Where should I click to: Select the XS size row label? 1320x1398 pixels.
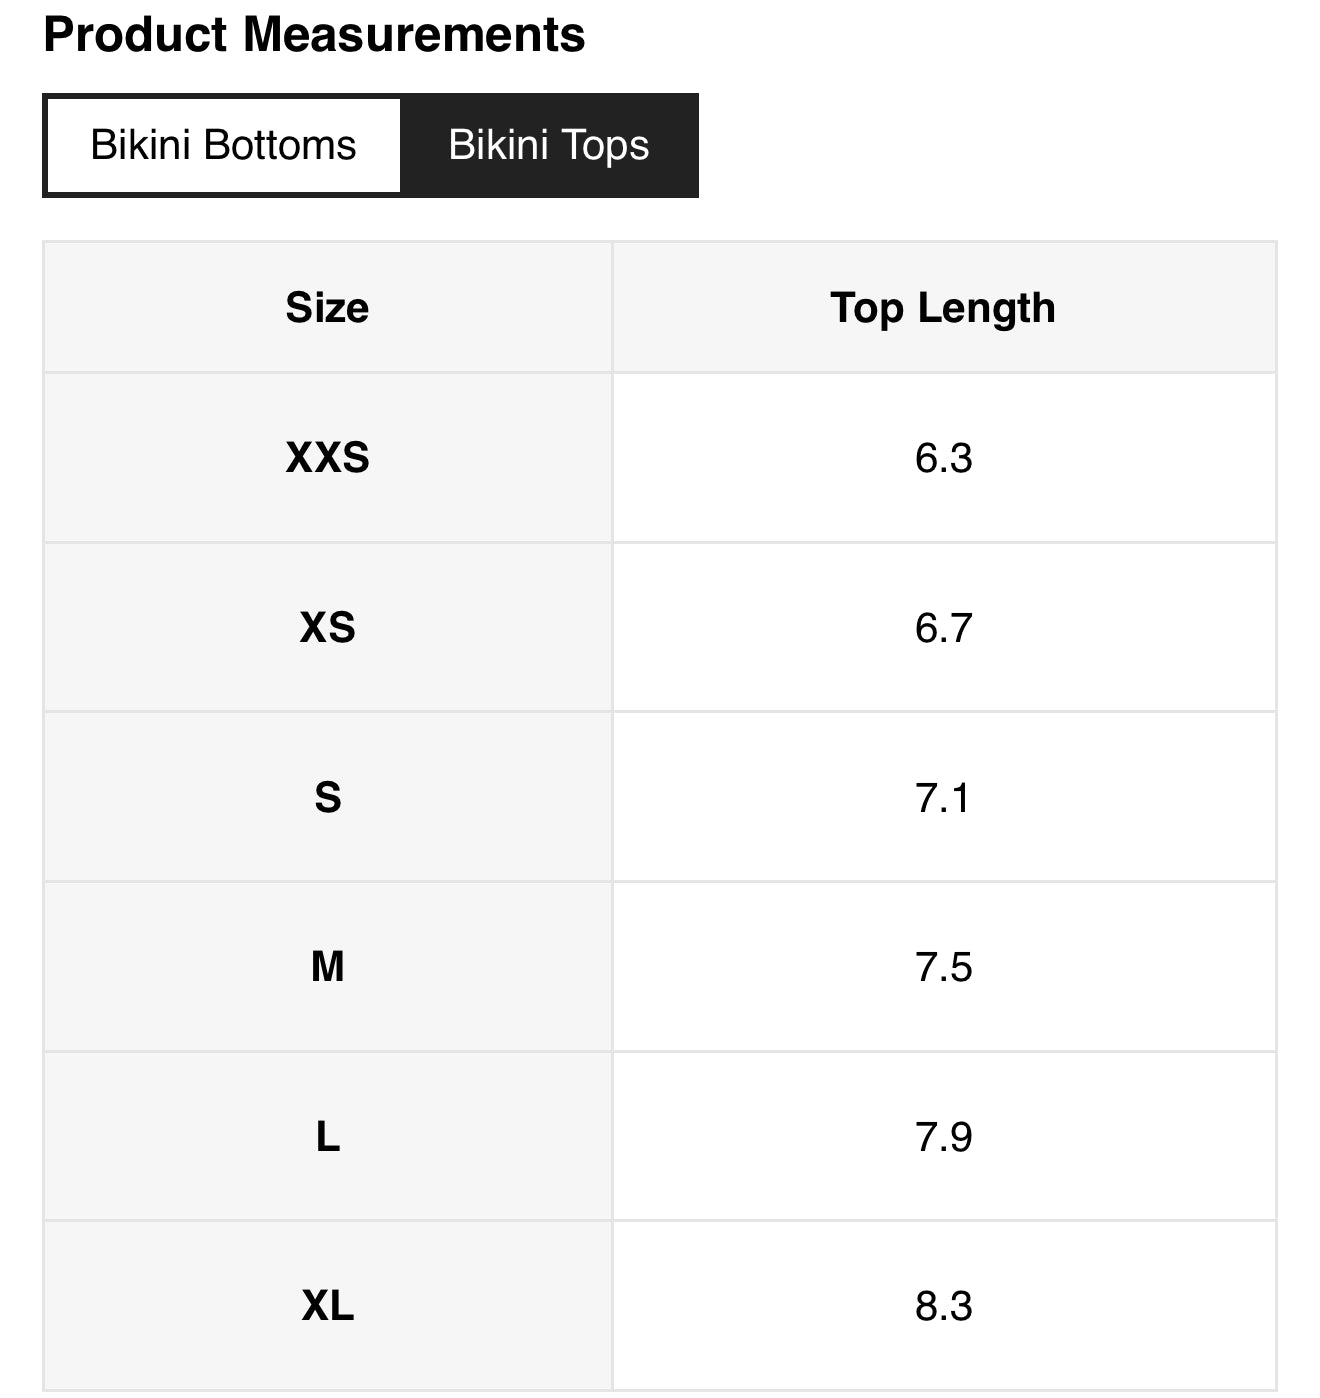327,628
